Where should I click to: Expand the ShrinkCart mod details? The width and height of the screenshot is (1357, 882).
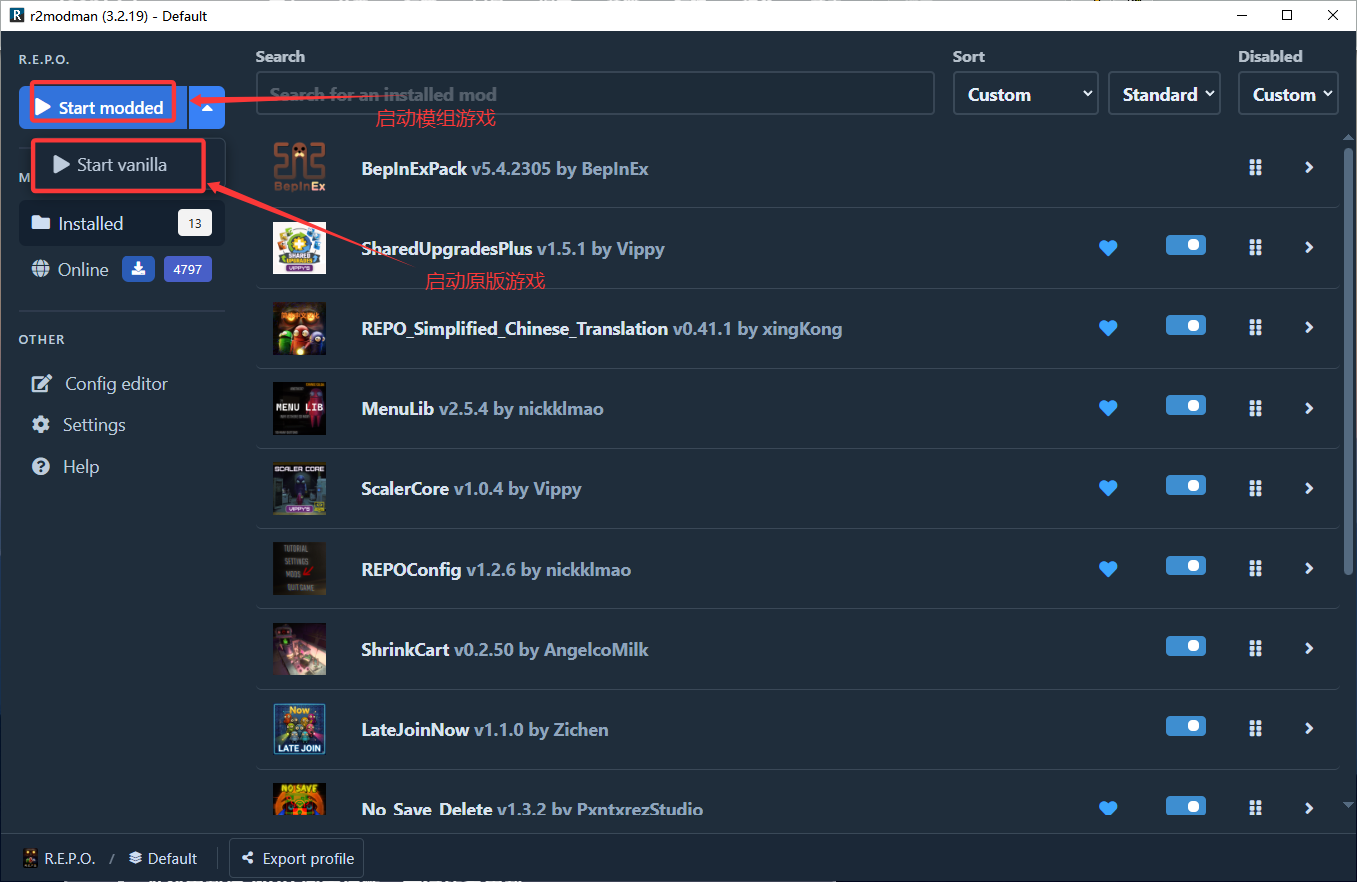1309,649
